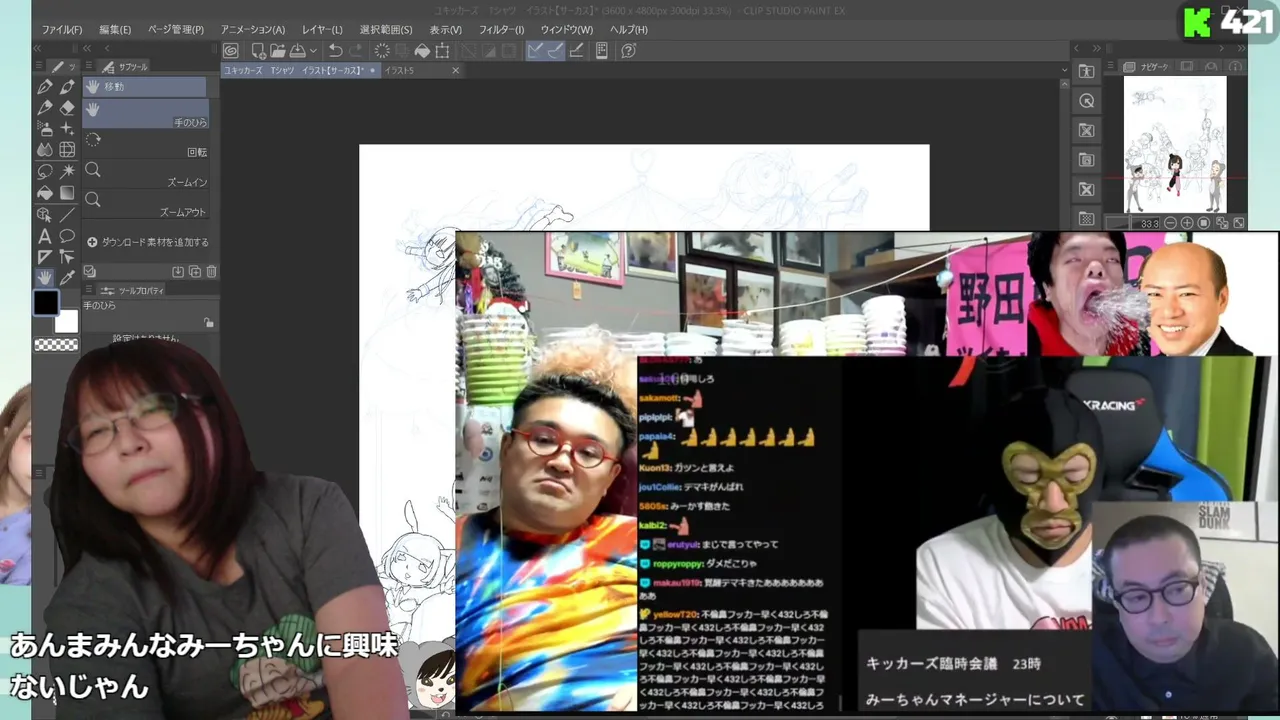This screenshot has width=1280, height=720.
Task: Open the アニメーション(A) menu
Action: pyautogui.click(x=253, y=30)
